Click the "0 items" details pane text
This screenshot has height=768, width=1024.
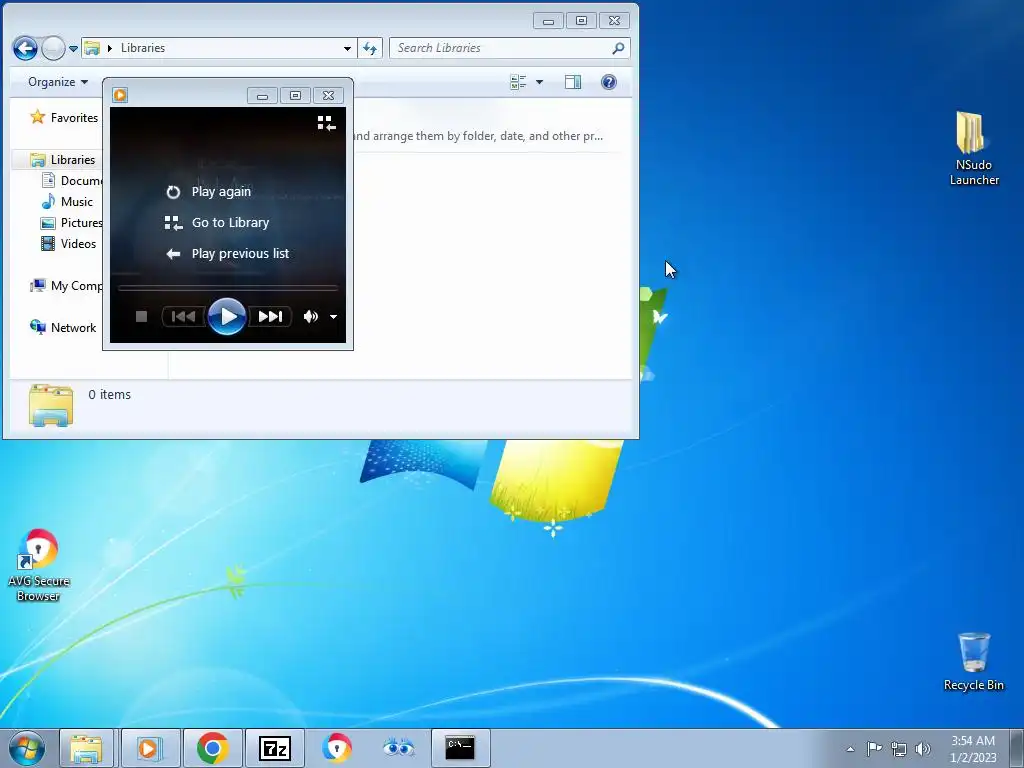coord(110,394)
